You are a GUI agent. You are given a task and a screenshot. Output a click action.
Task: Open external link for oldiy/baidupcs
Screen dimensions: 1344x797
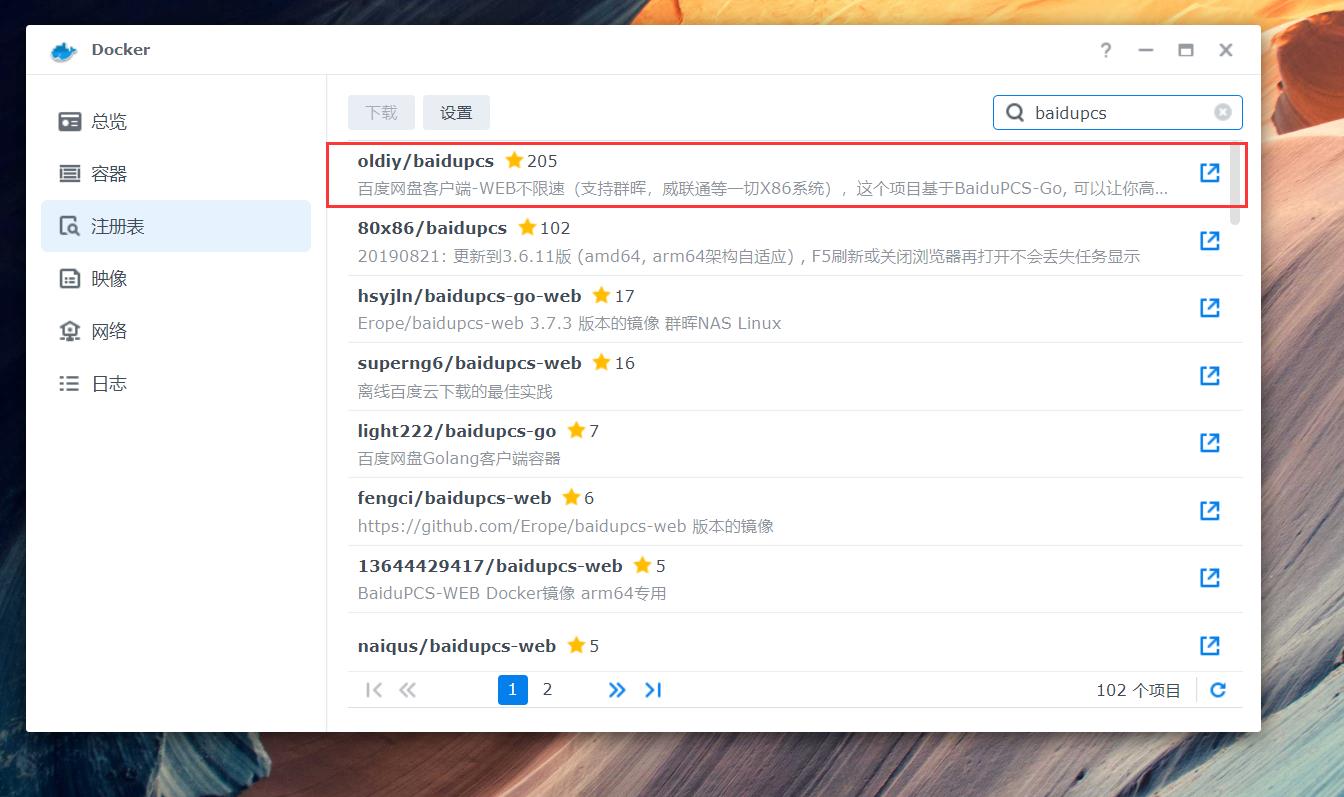tap(1209, 172)
